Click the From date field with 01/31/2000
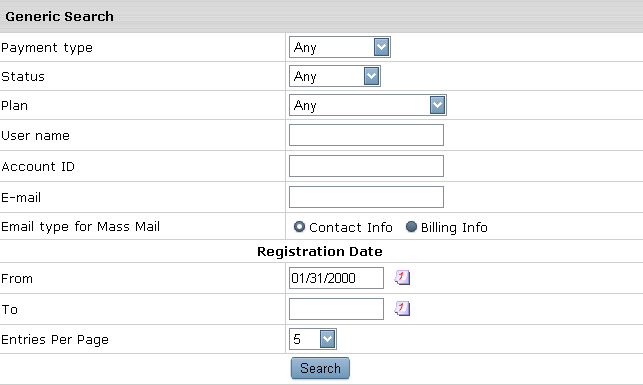 (x=336, y=278)
